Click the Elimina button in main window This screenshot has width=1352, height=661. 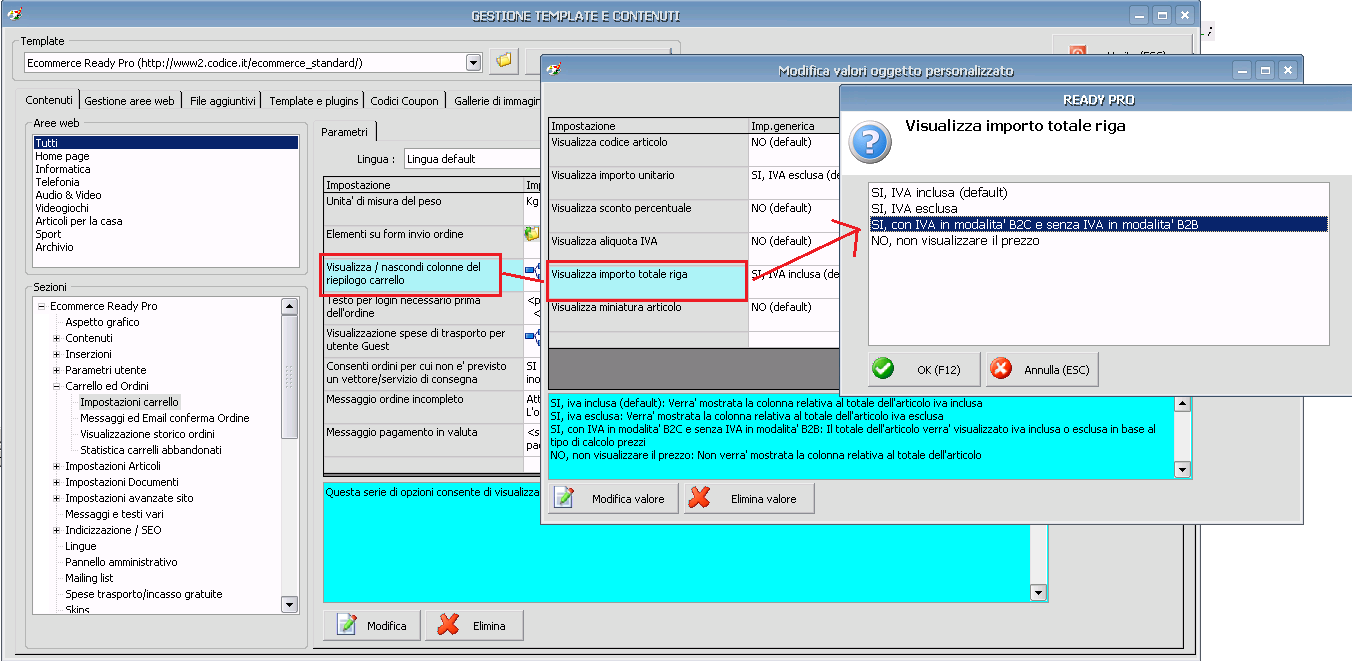tap(475, 625)
